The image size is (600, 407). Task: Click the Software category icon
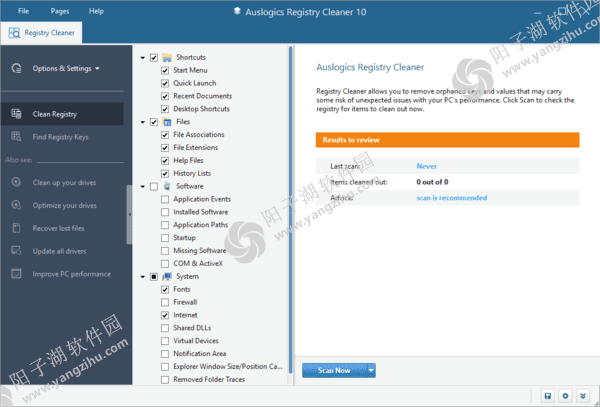[x=167, y=186]
